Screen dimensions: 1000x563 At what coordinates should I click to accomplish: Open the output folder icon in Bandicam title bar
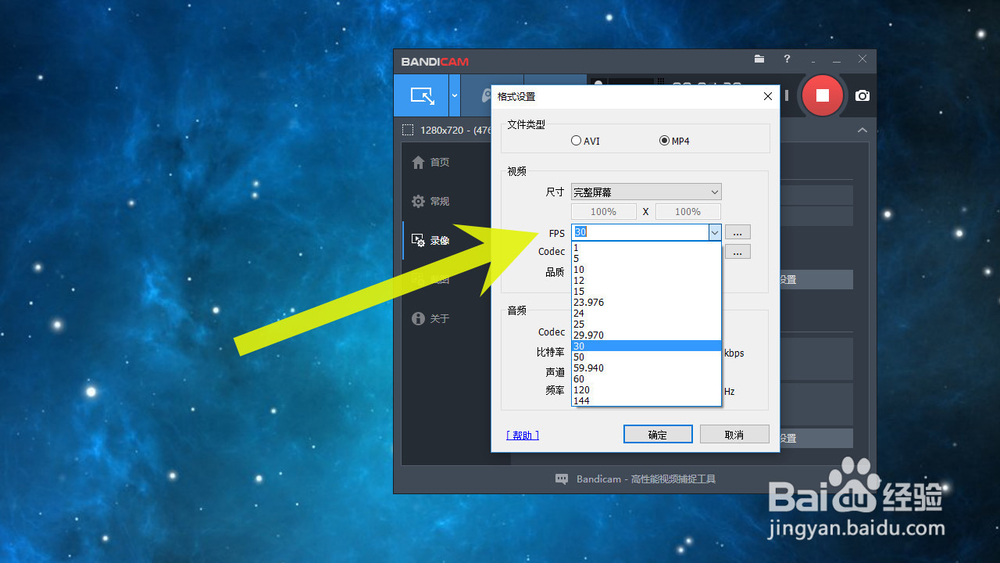click(759, 59)
